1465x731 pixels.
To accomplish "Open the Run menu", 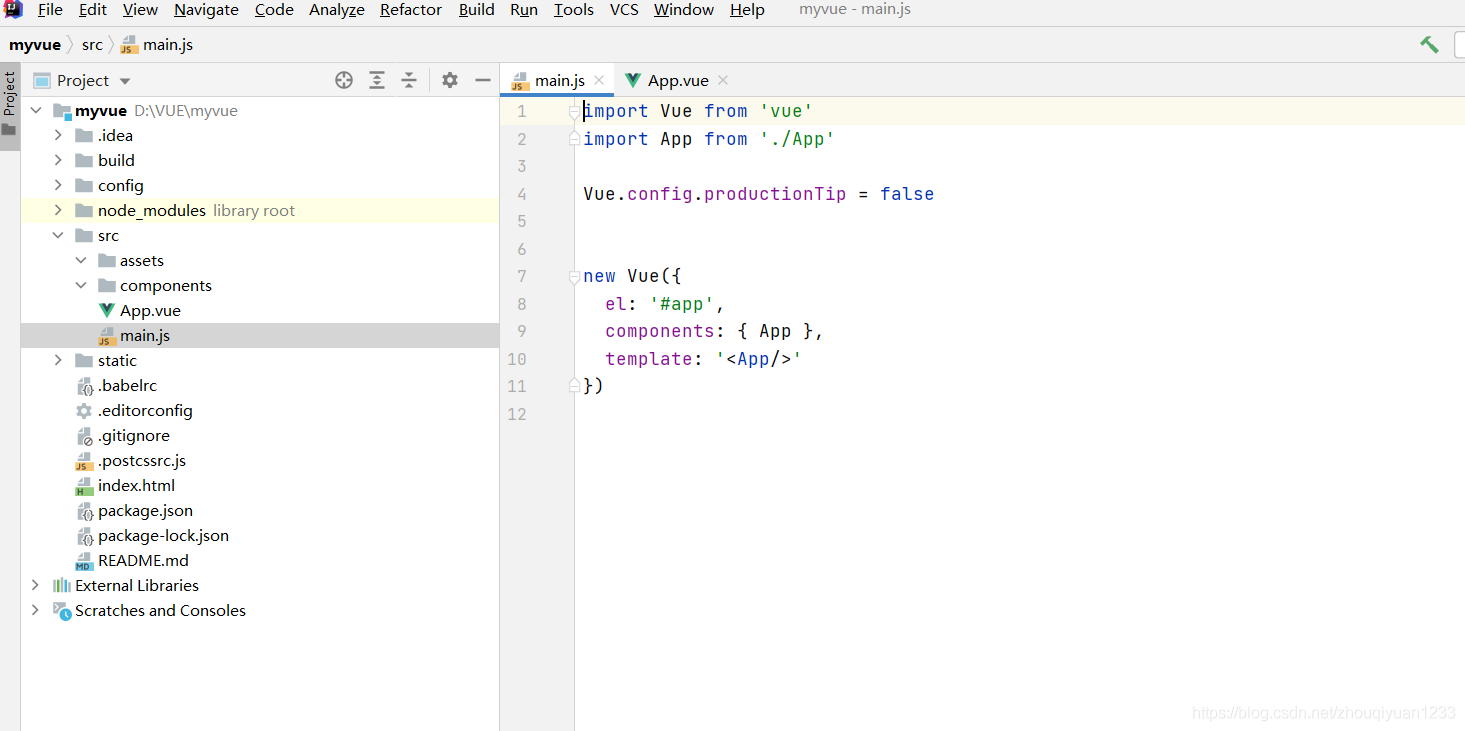I will coord(524,10).
